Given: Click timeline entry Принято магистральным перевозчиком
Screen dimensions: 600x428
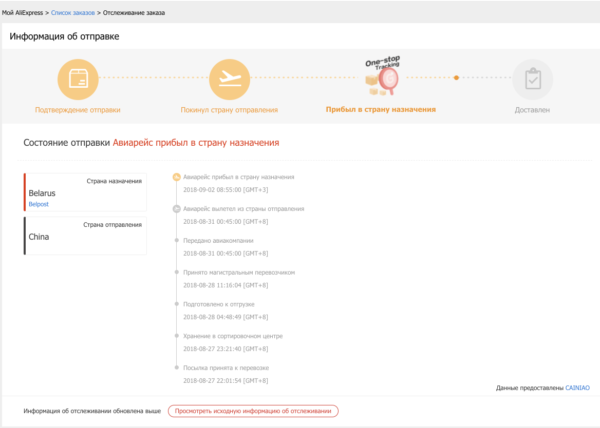Looking at the screenshot, I should [x=239, y=272].
